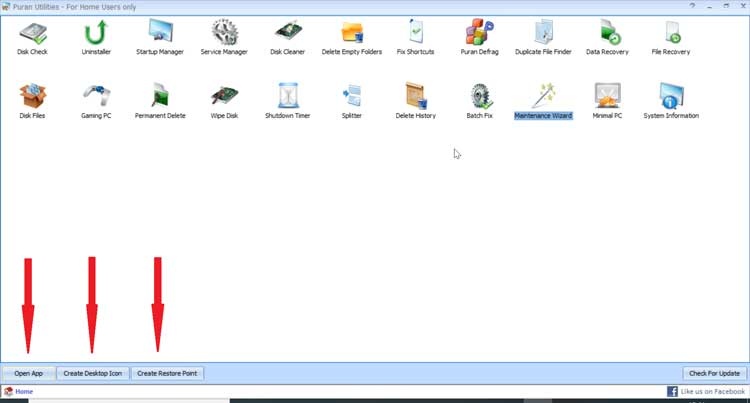Select the Batch Fix gear icon
The image size is (750, 403).
[480, 96]
